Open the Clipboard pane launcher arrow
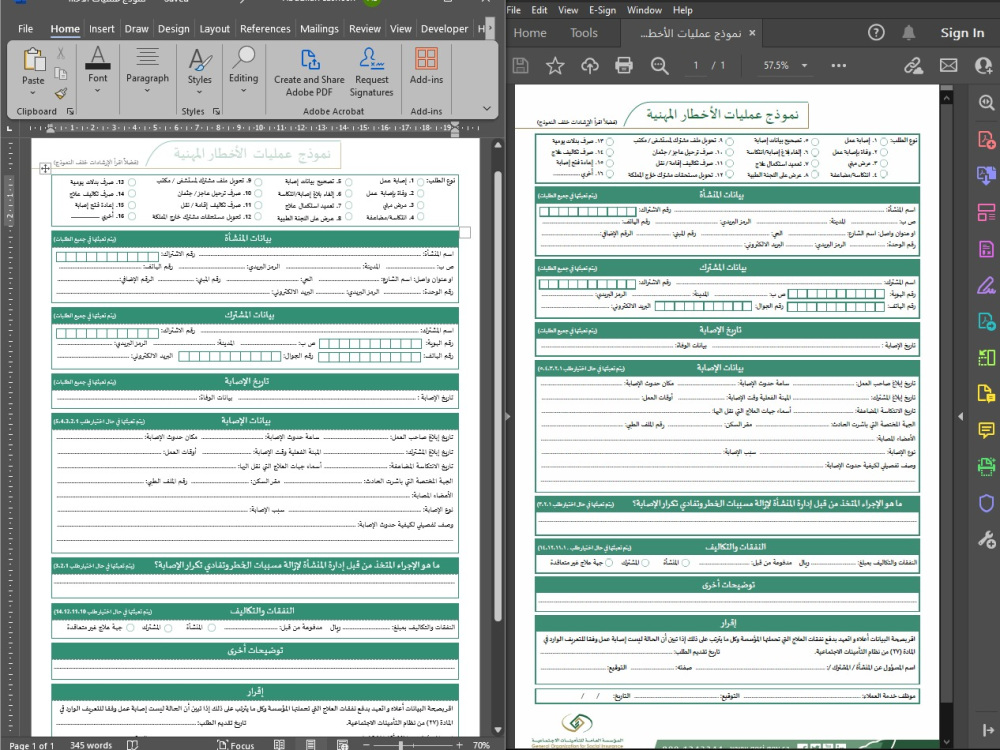 point(70,111)
